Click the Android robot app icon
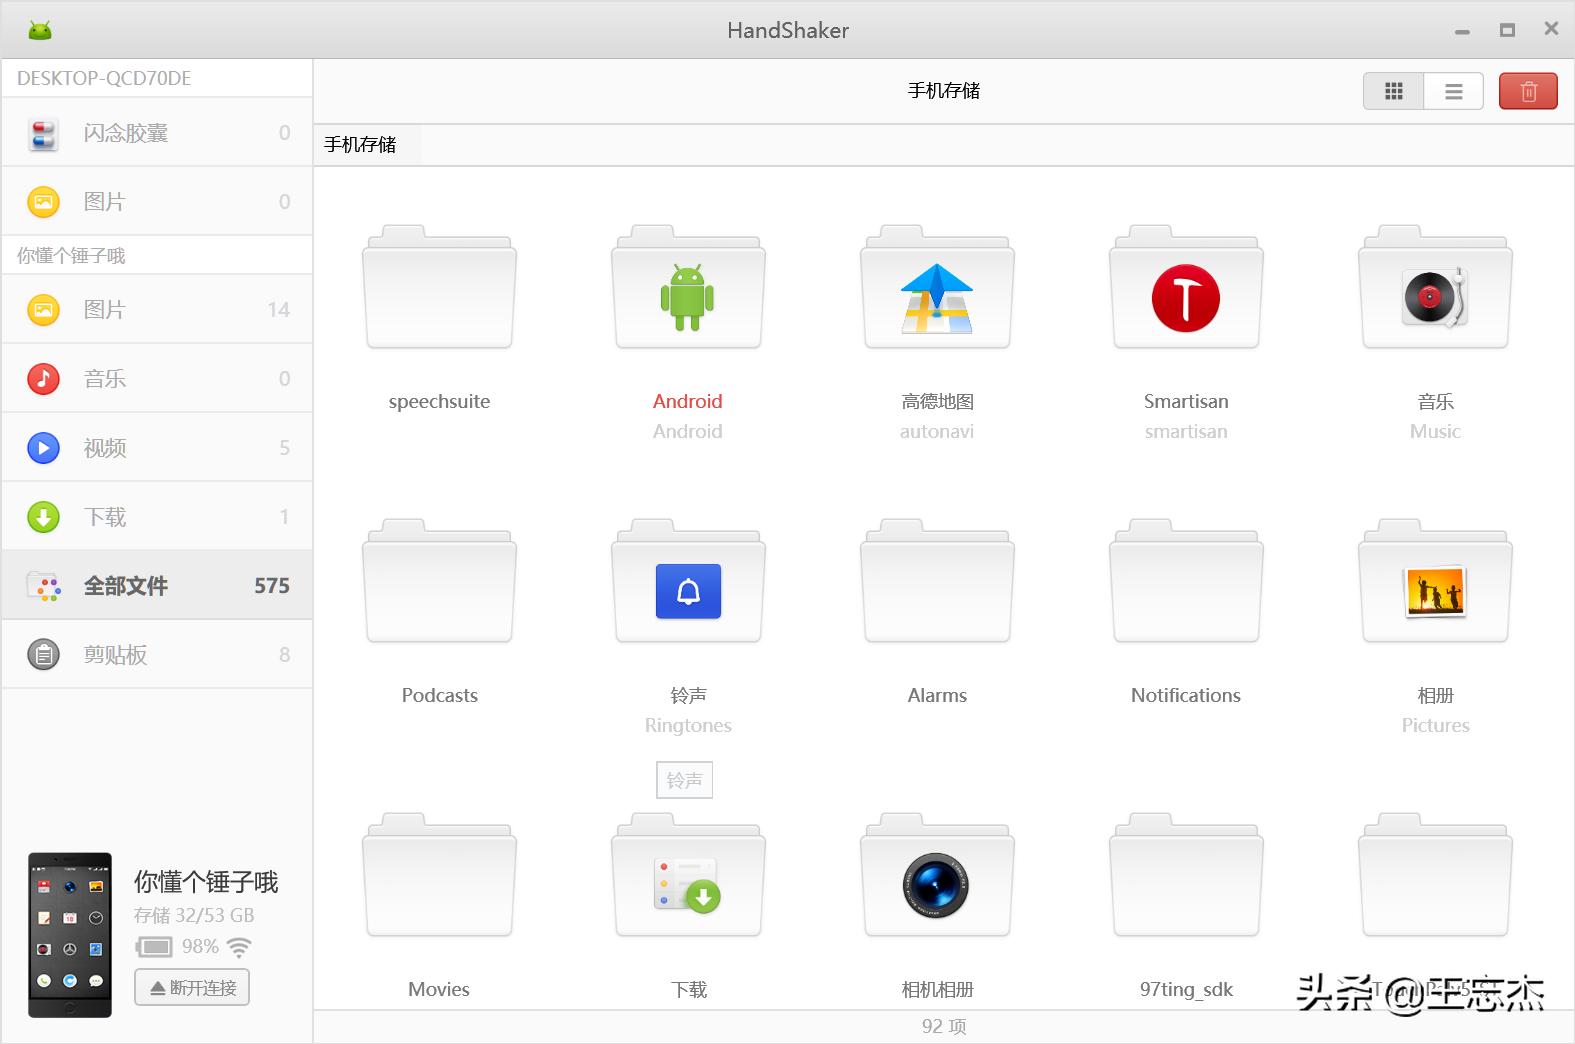The height and width of the screenshot is (1044, 1575). 40,30
